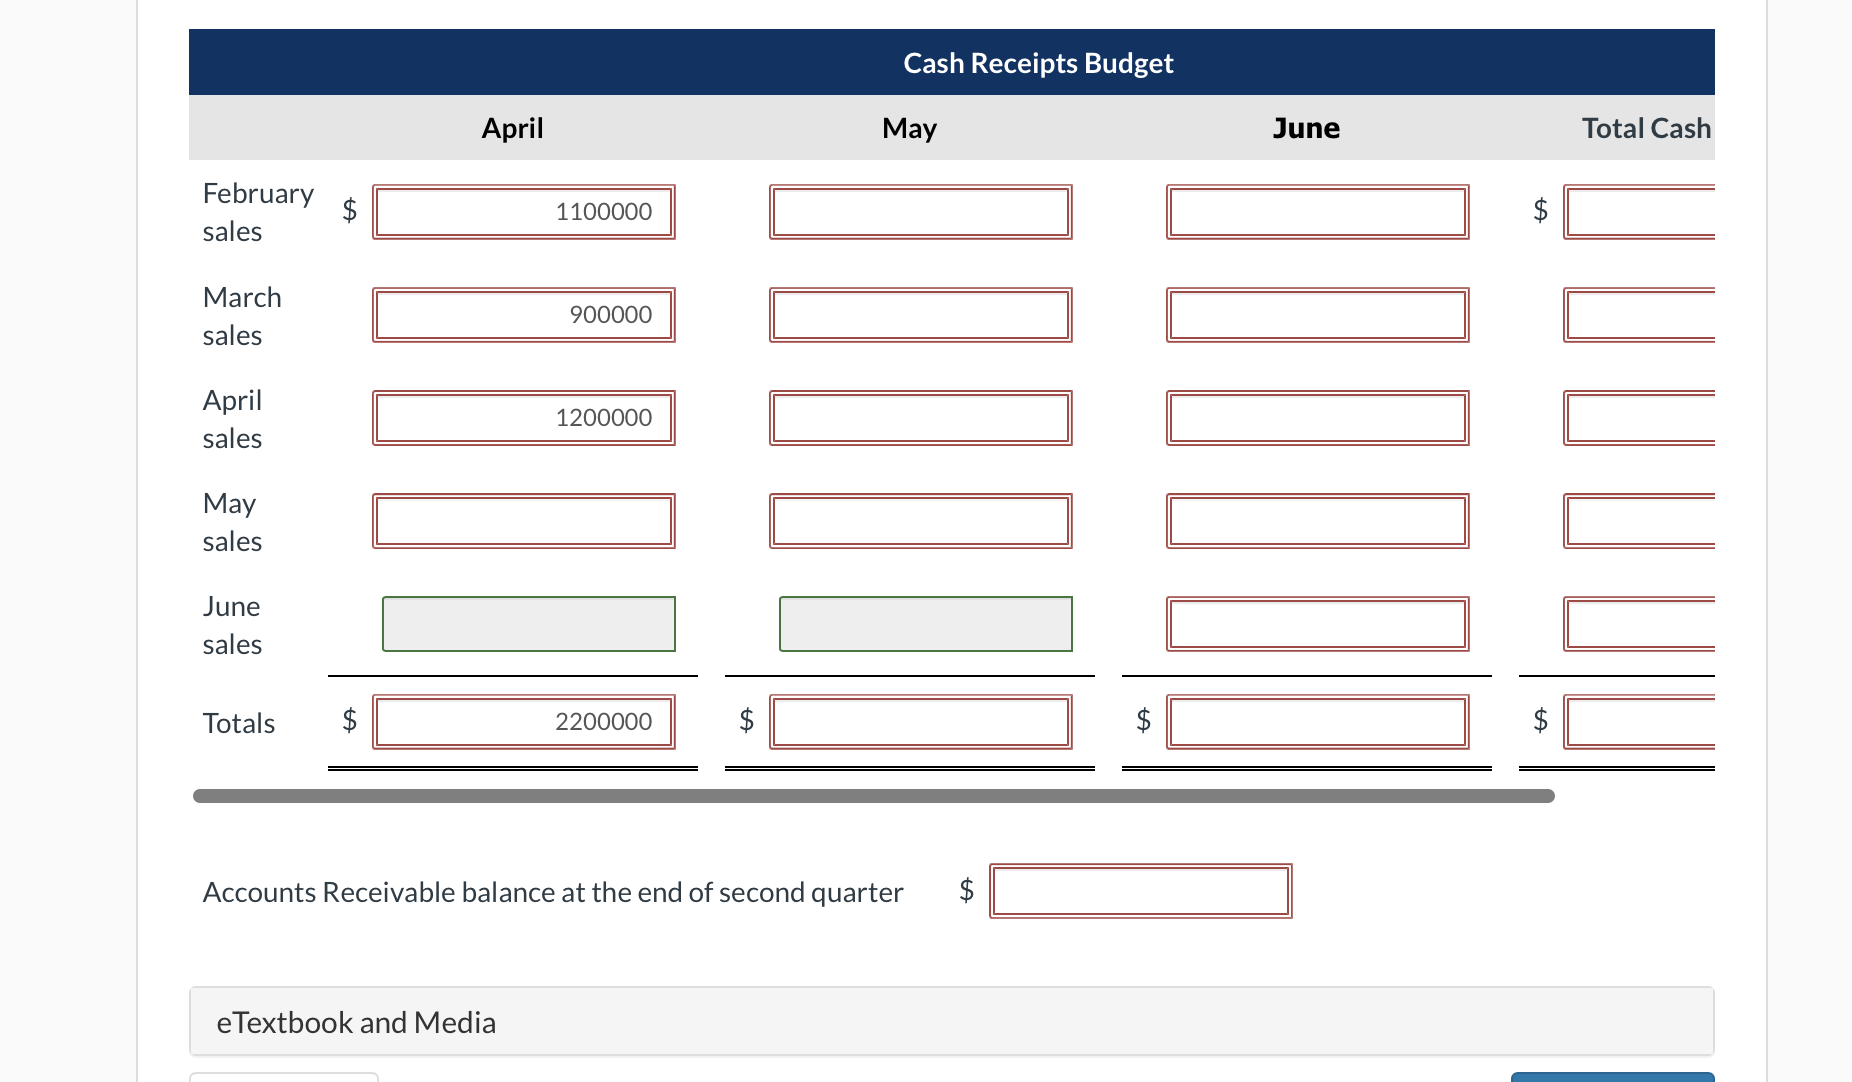This screenshot has width=1852, height=1082.
Task: Click March sales April field showing 900000
Action: [524, 315]
